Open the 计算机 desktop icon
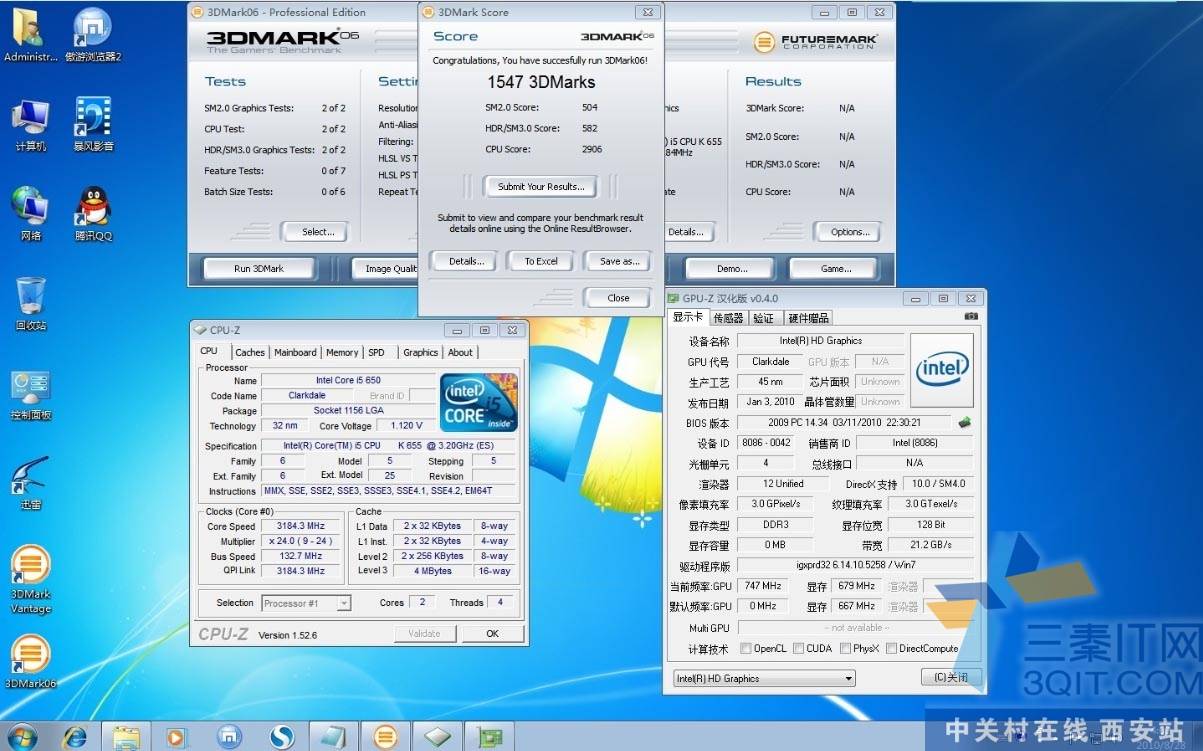 pos(31,125)
